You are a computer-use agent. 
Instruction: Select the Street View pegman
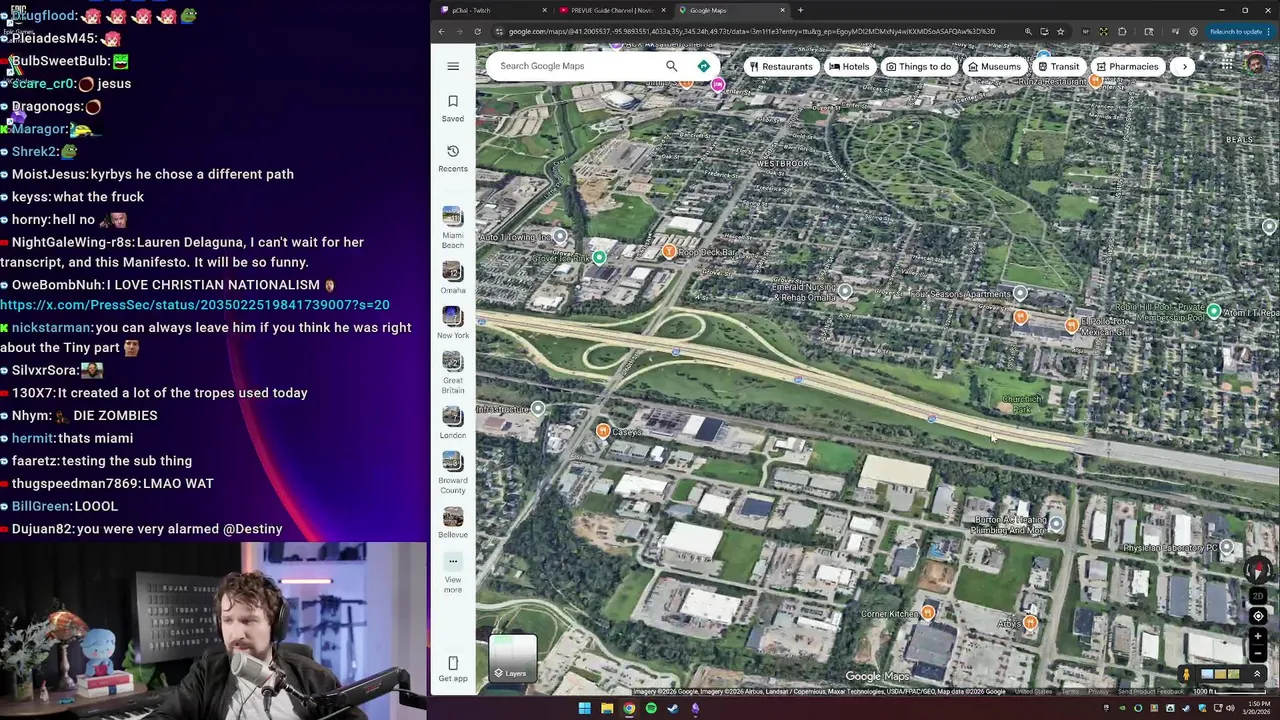pyautogui.click(x=1187, y=675)
